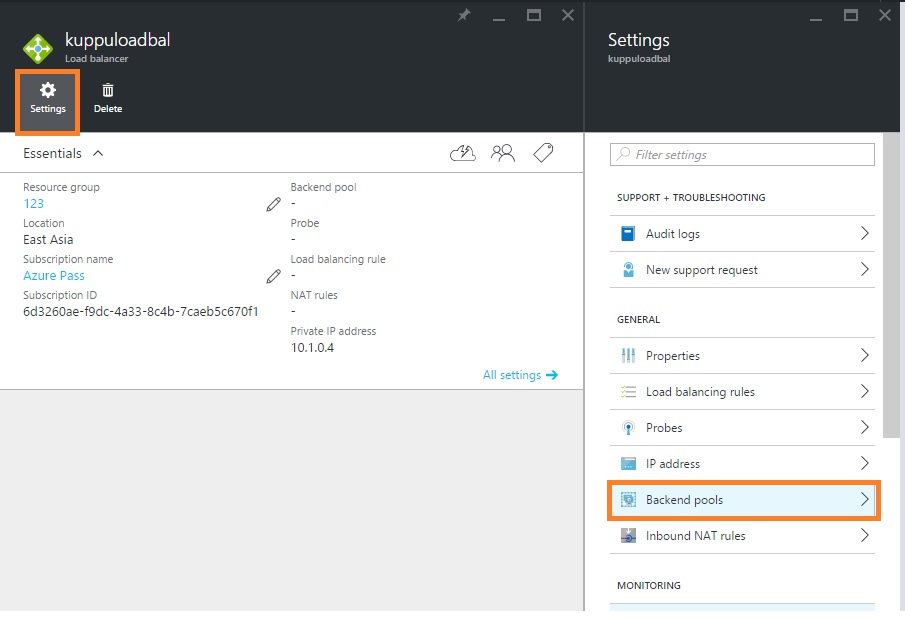Open the users and roles icon
This screenshot has width=905, height=634.
[502, 153]
